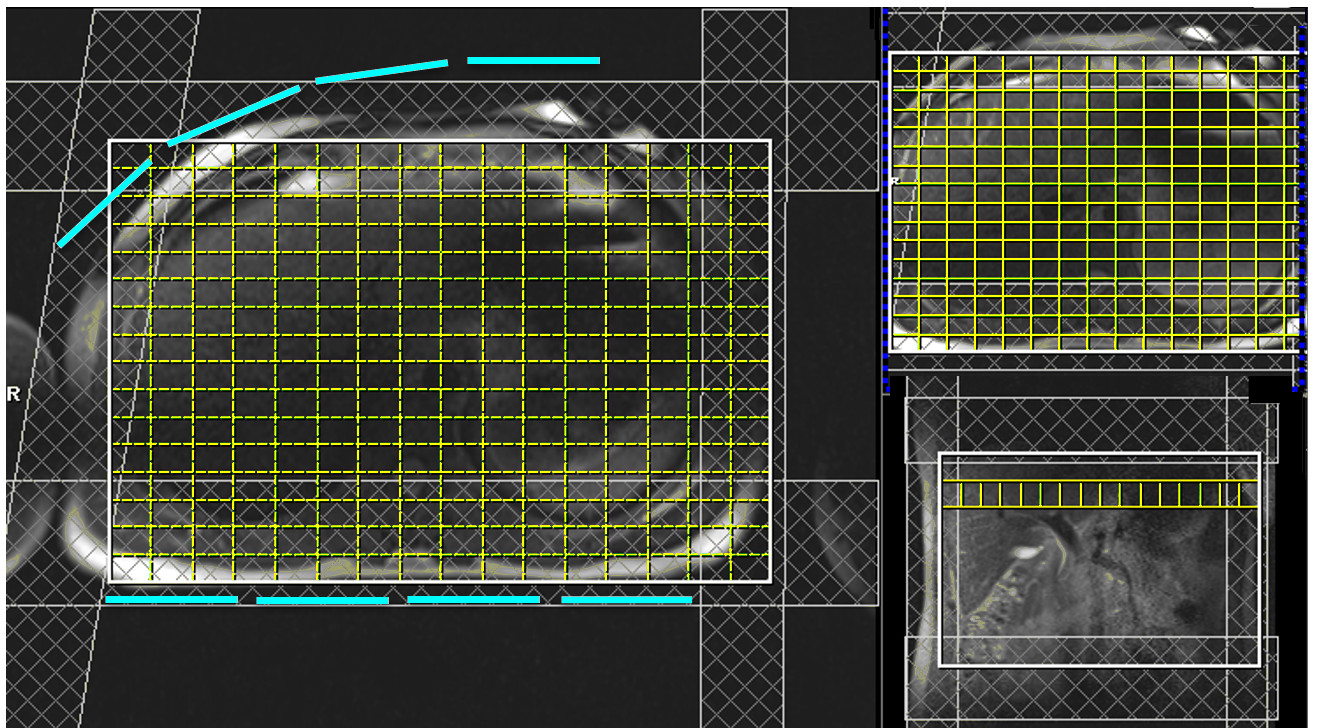This screenshot has height=728, width=1329.
Task: Click the top-left corner of main white box
Action: click(x=110, y=142)
